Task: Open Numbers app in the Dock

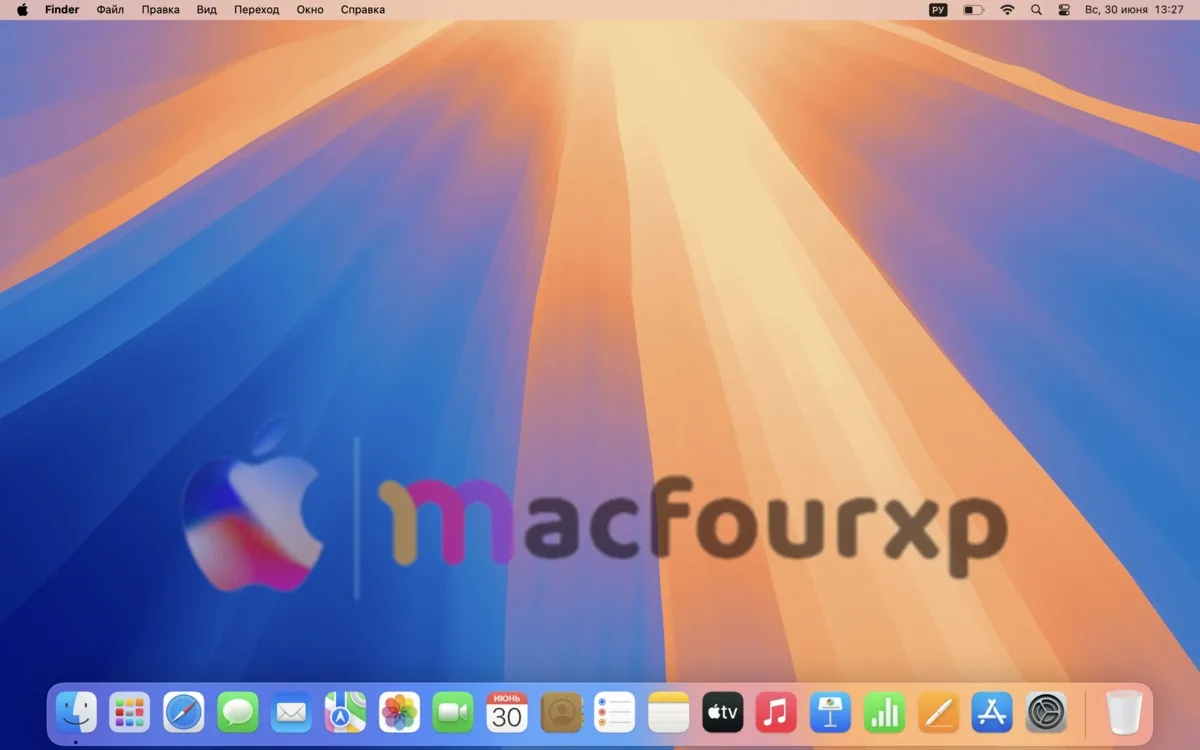Action: (x=885, y=713)
